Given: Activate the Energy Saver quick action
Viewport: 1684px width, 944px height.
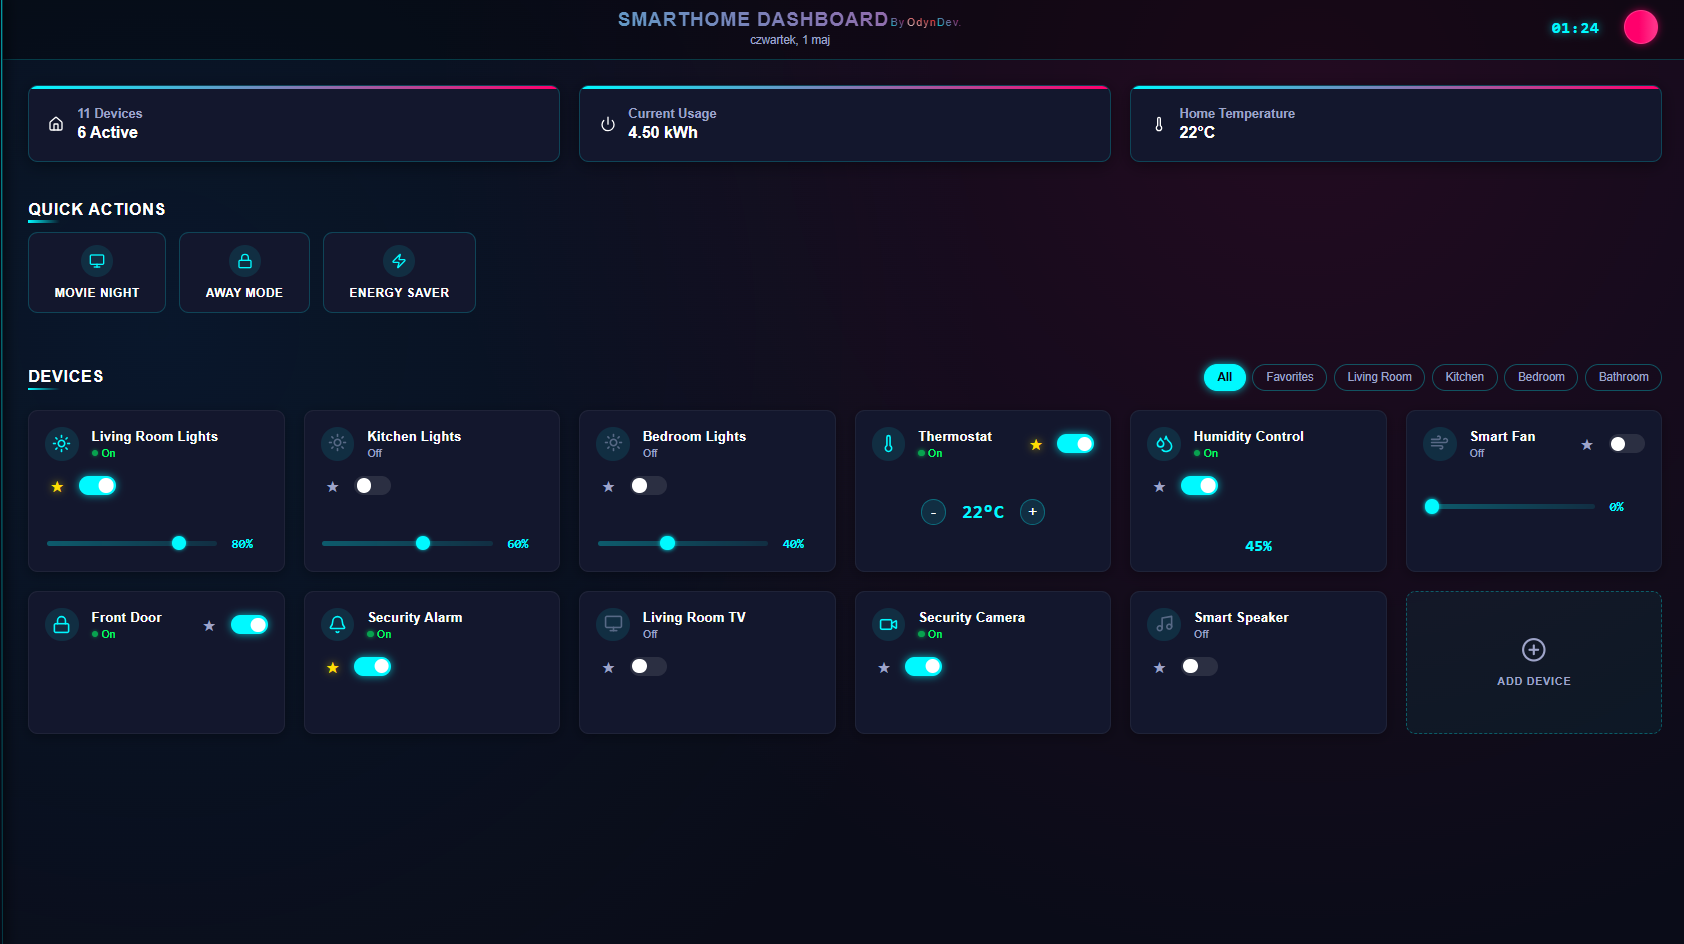Looking at the screenshot, I should click(x=399, y=273).
